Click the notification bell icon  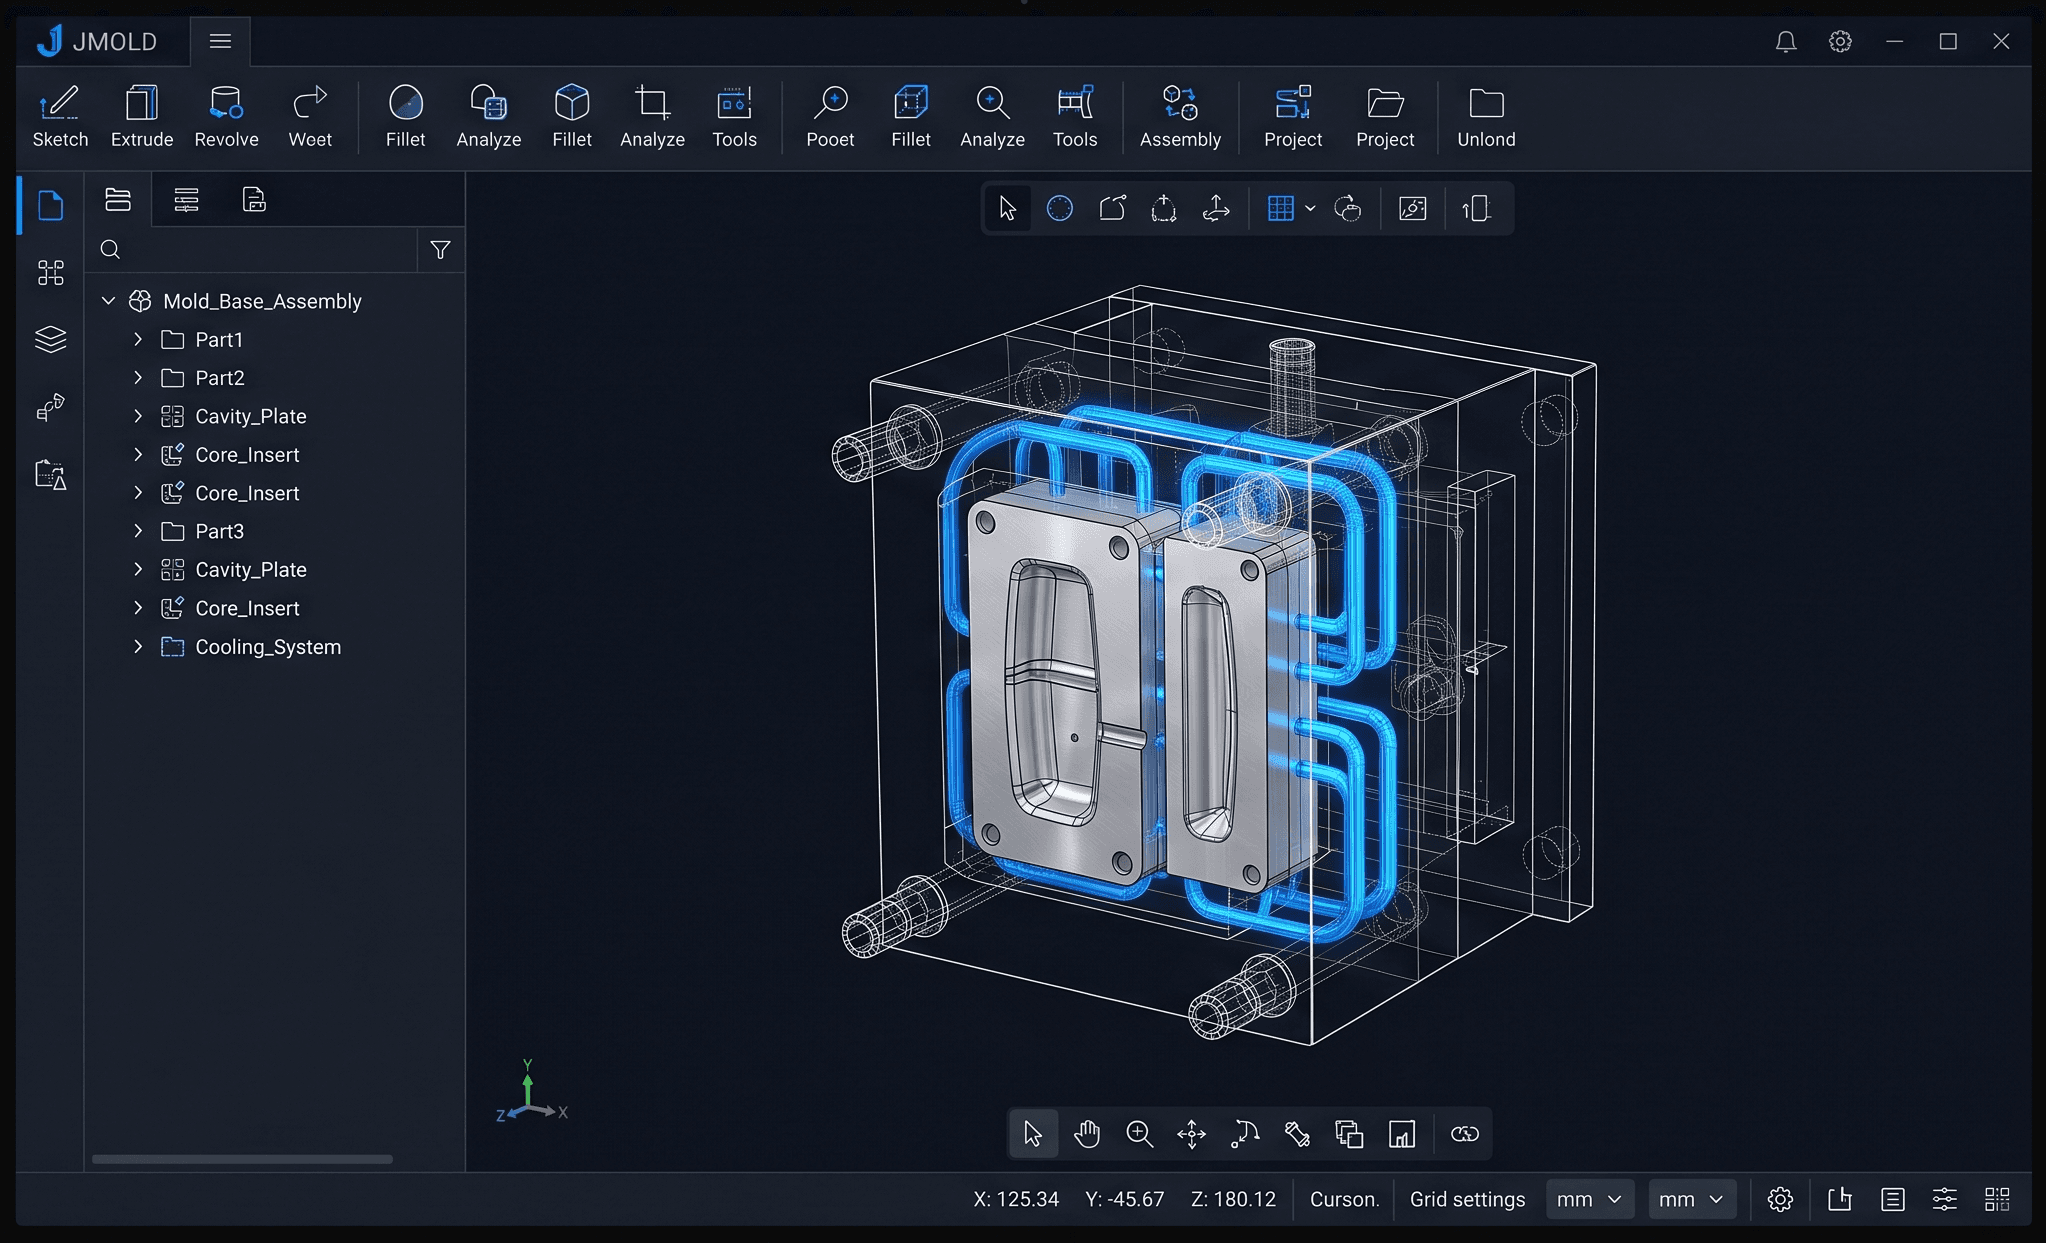coord(1785,41)
